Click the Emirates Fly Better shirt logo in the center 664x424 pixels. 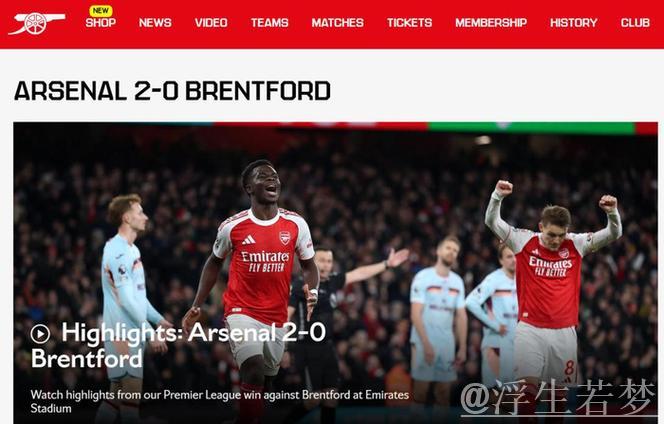tap(266, 261)
